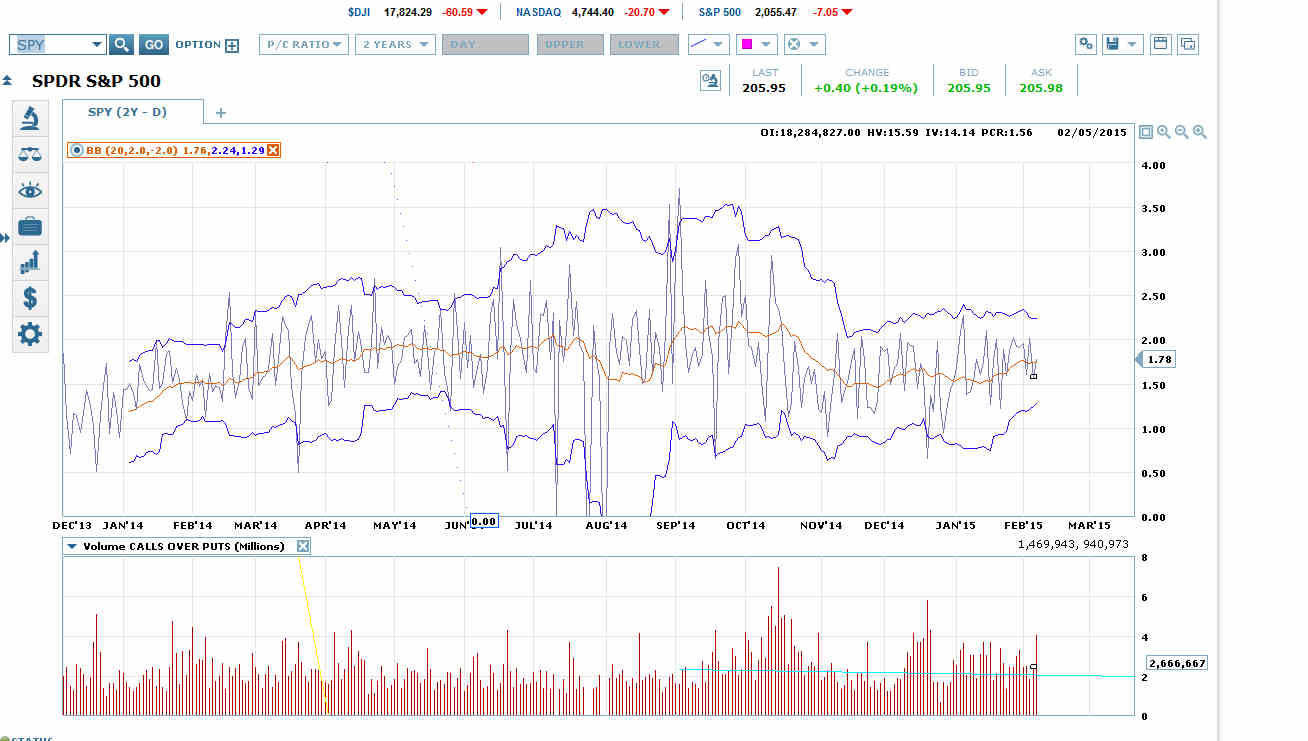
Task: Open the gear settings icon in sidebar
Action: [30, 334]
